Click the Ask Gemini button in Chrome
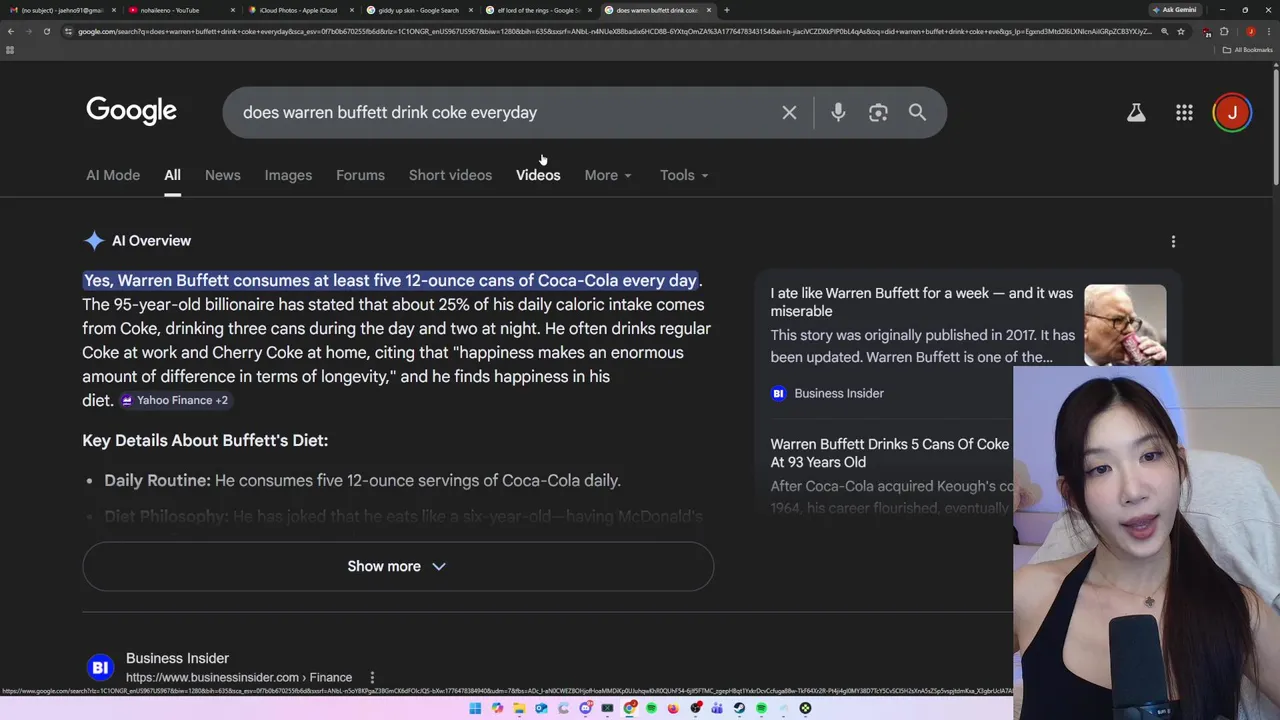 [1174, 10]
